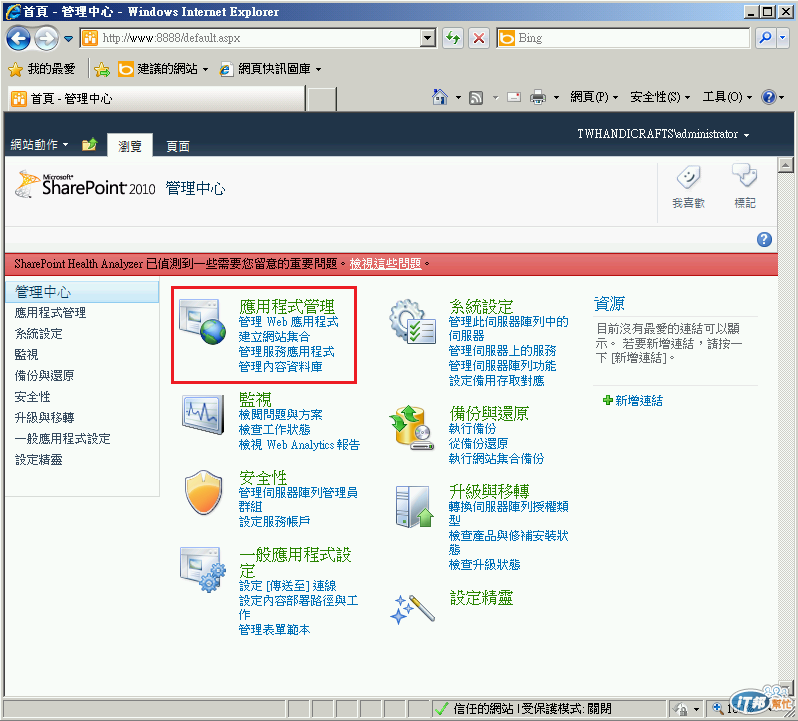Click the 資源 resources heading
This screenshot has height=721, width=798.
(609, 304)
